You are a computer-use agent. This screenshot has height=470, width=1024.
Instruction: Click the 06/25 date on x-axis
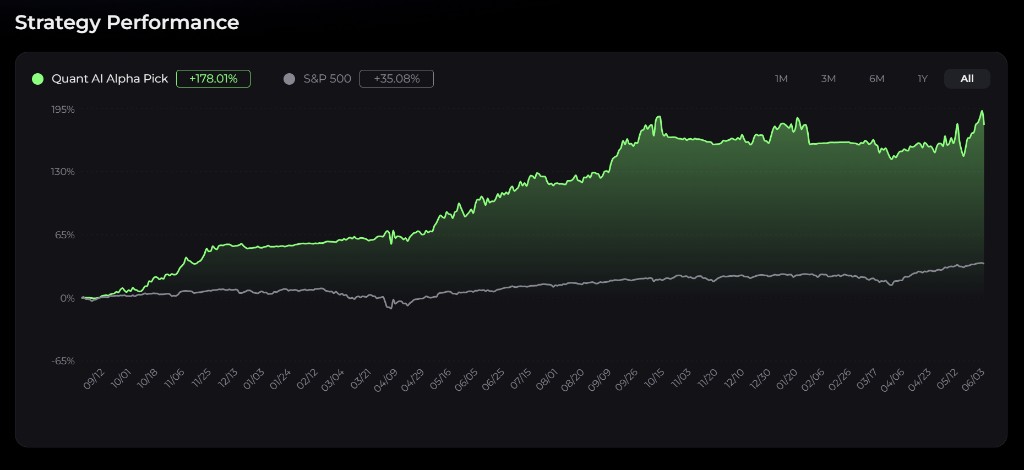click(x=492, y=380)
